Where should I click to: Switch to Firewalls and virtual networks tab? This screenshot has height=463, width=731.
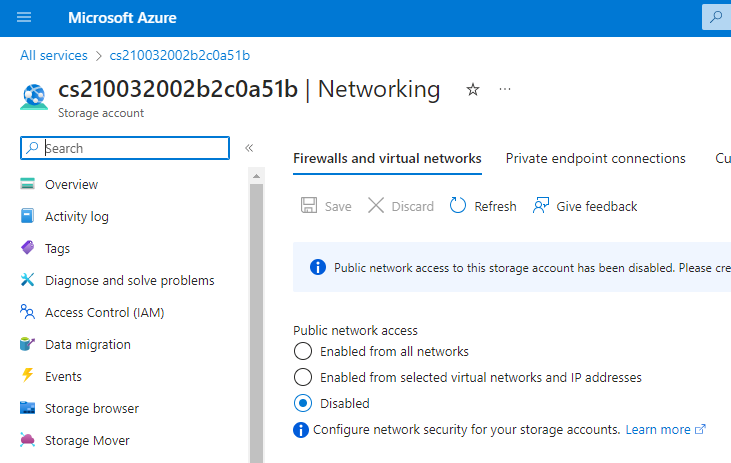coord(387,159)
